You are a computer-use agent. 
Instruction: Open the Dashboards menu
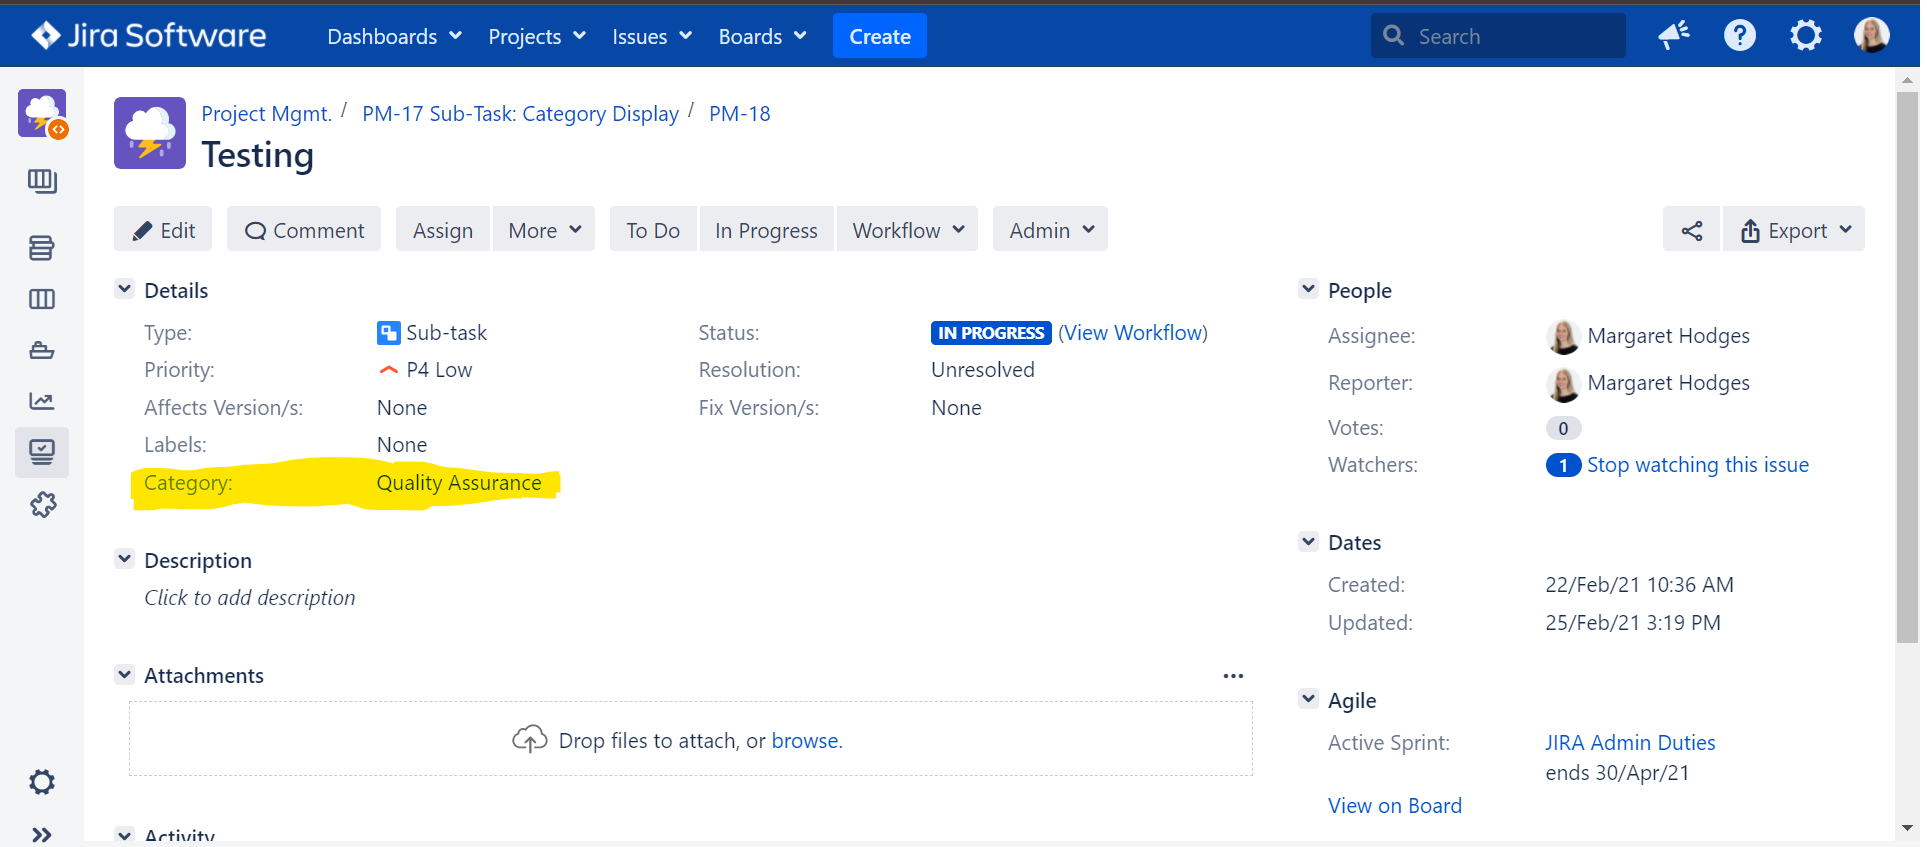coord(394,37)
